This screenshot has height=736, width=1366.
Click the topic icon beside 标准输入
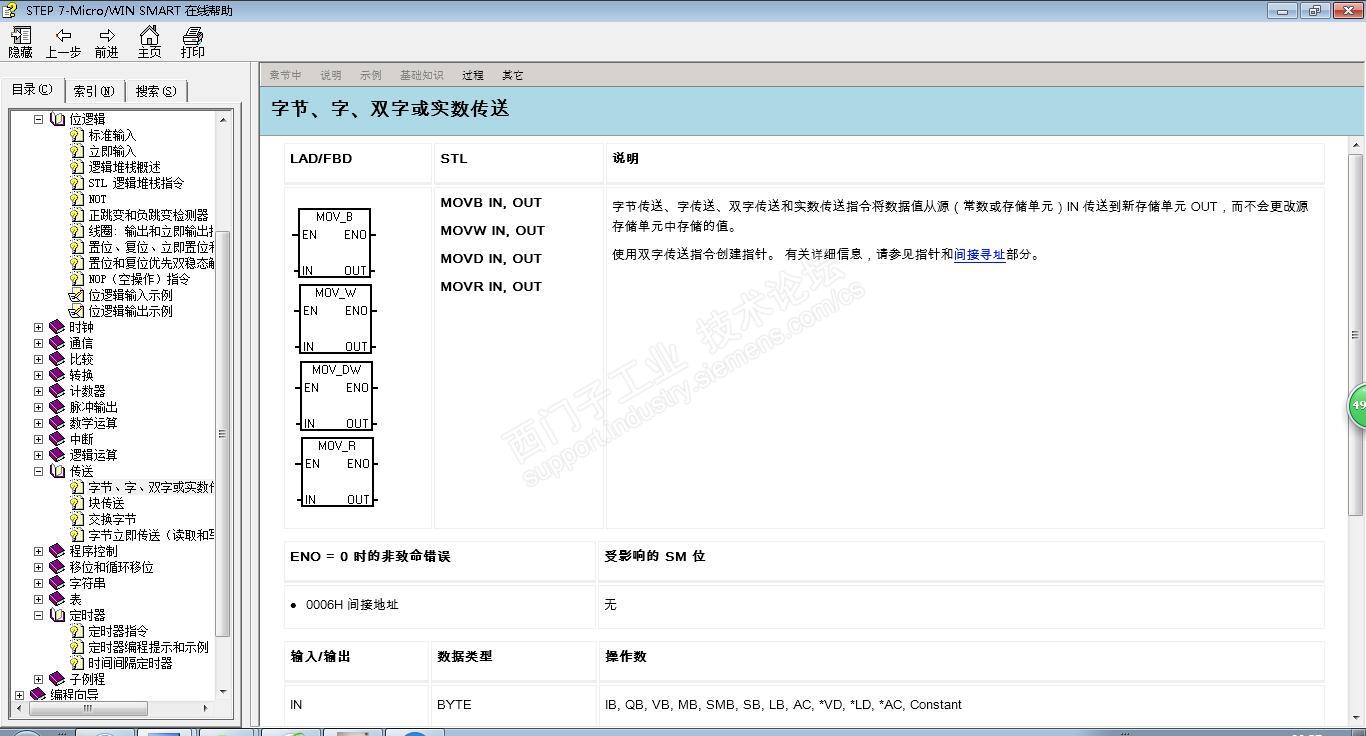pyautogui.click(x=77, y=135)
